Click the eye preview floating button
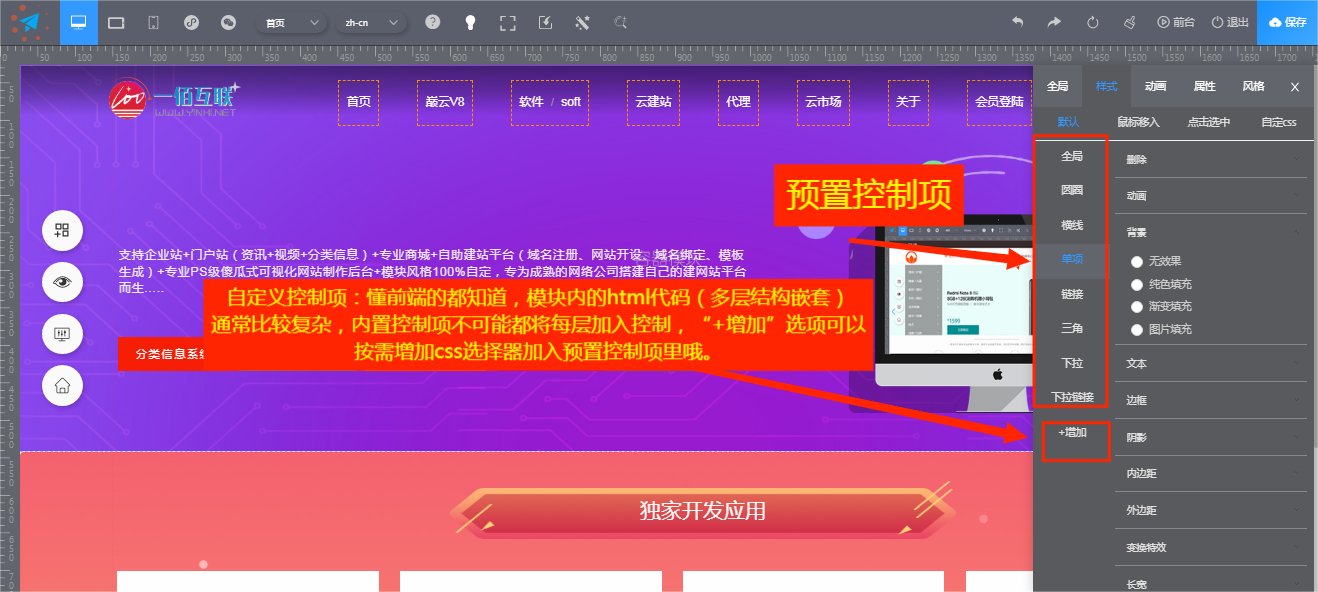Screen dimensions: 1318x592 point(62,282)
